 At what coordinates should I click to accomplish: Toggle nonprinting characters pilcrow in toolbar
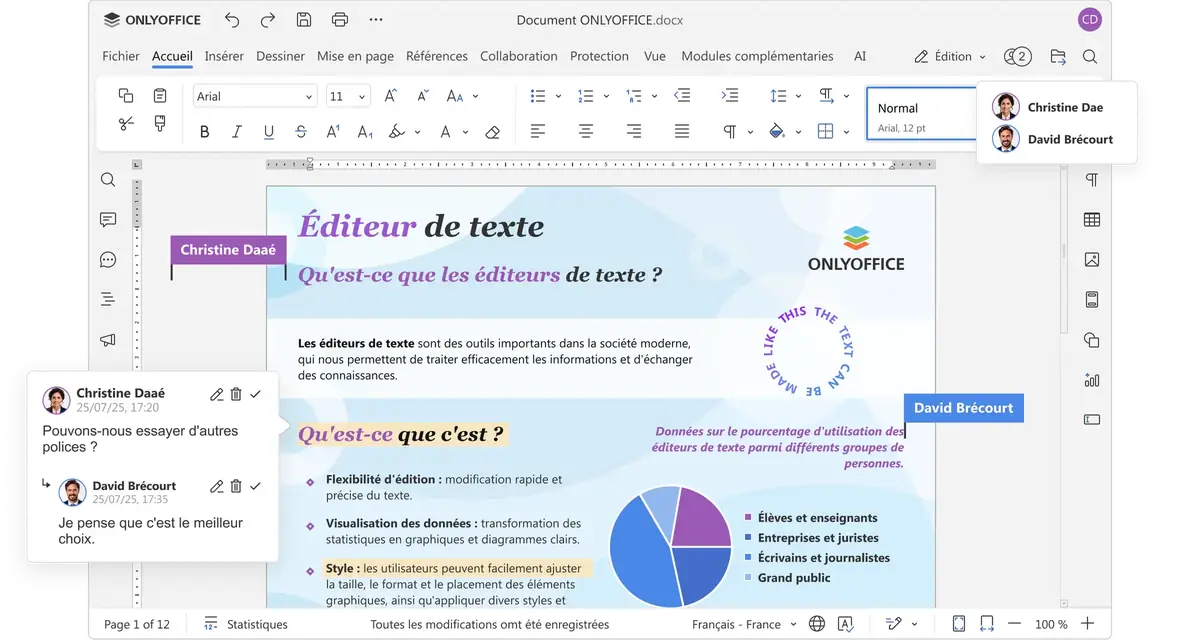[730, 132]
